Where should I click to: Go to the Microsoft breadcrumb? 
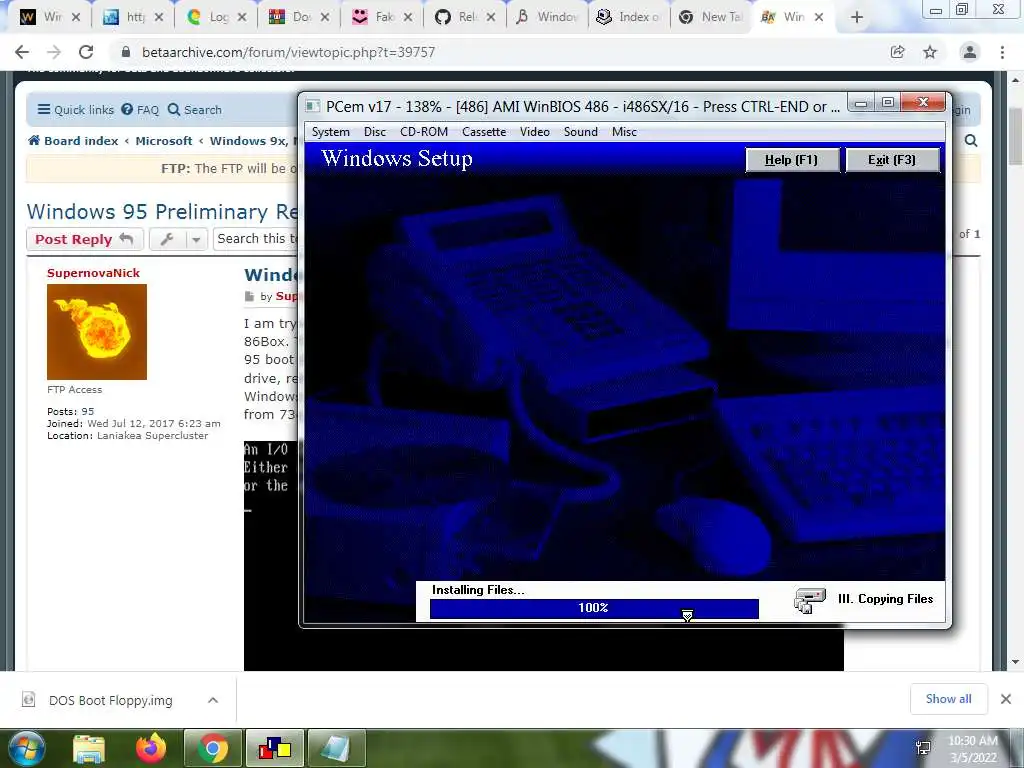pos(164,140)
